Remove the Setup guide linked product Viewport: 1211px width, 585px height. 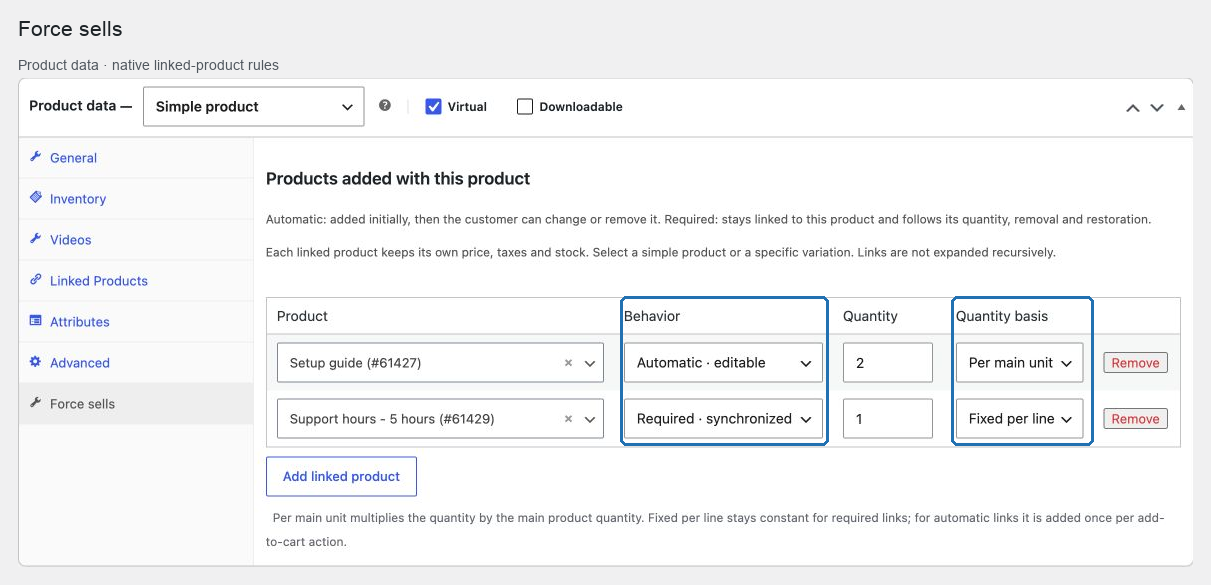[x=1135, y=363]
